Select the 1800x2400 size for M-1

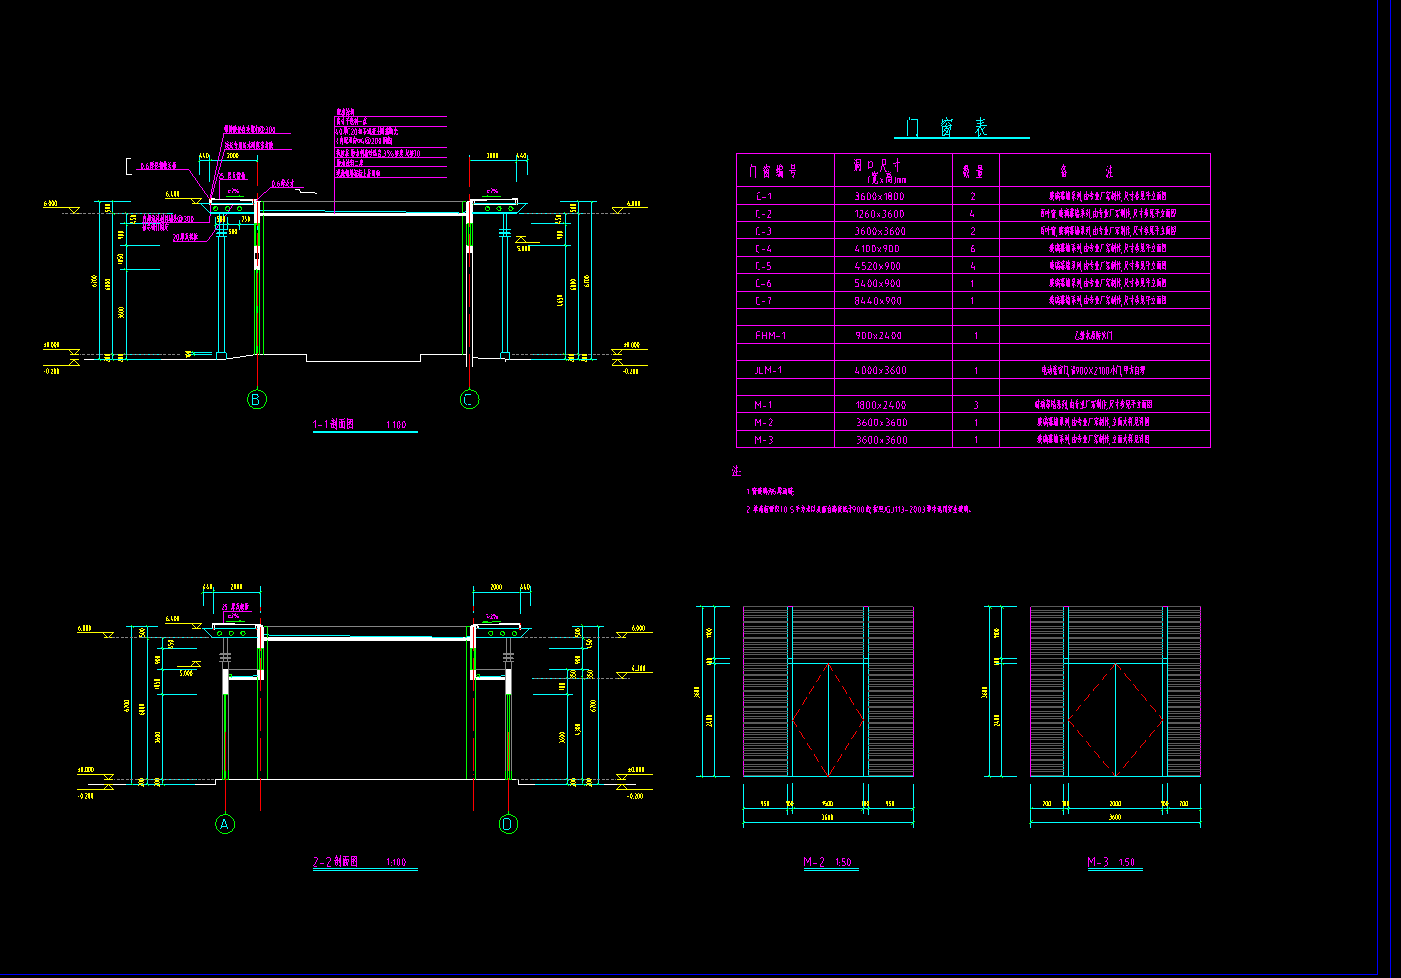click(x=880, y=405)
